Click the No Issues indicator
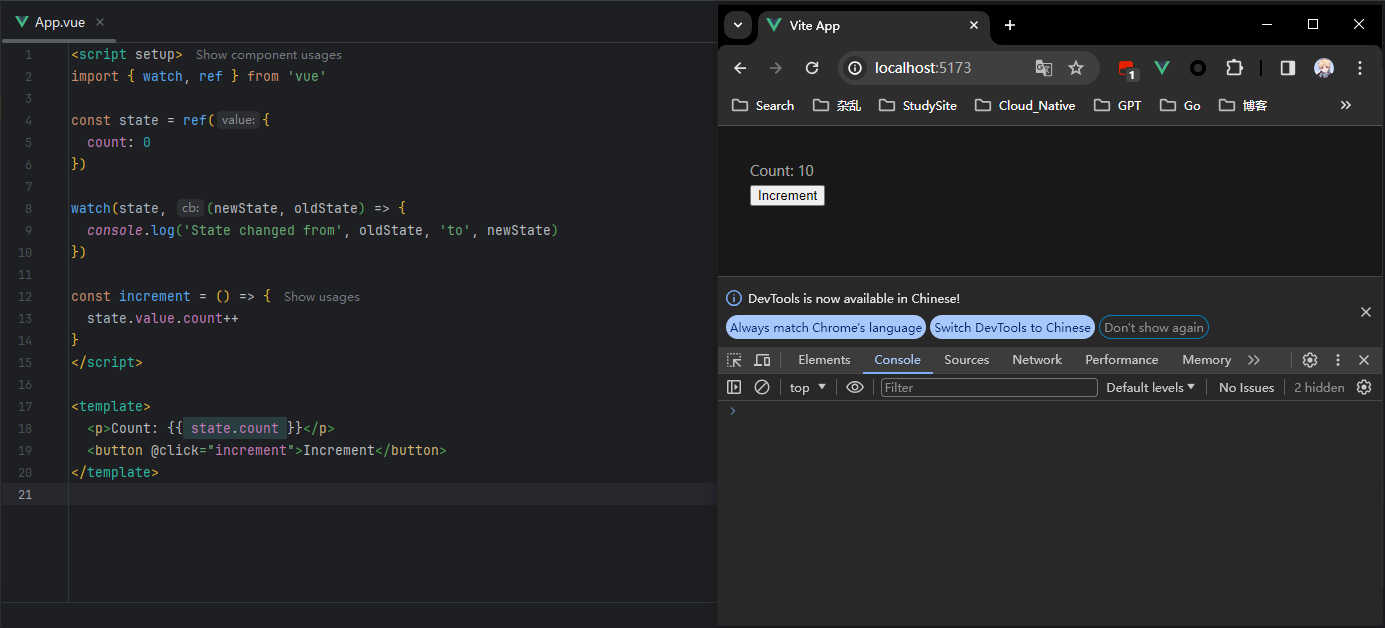1385x628 pixels. click(1247, 387)
